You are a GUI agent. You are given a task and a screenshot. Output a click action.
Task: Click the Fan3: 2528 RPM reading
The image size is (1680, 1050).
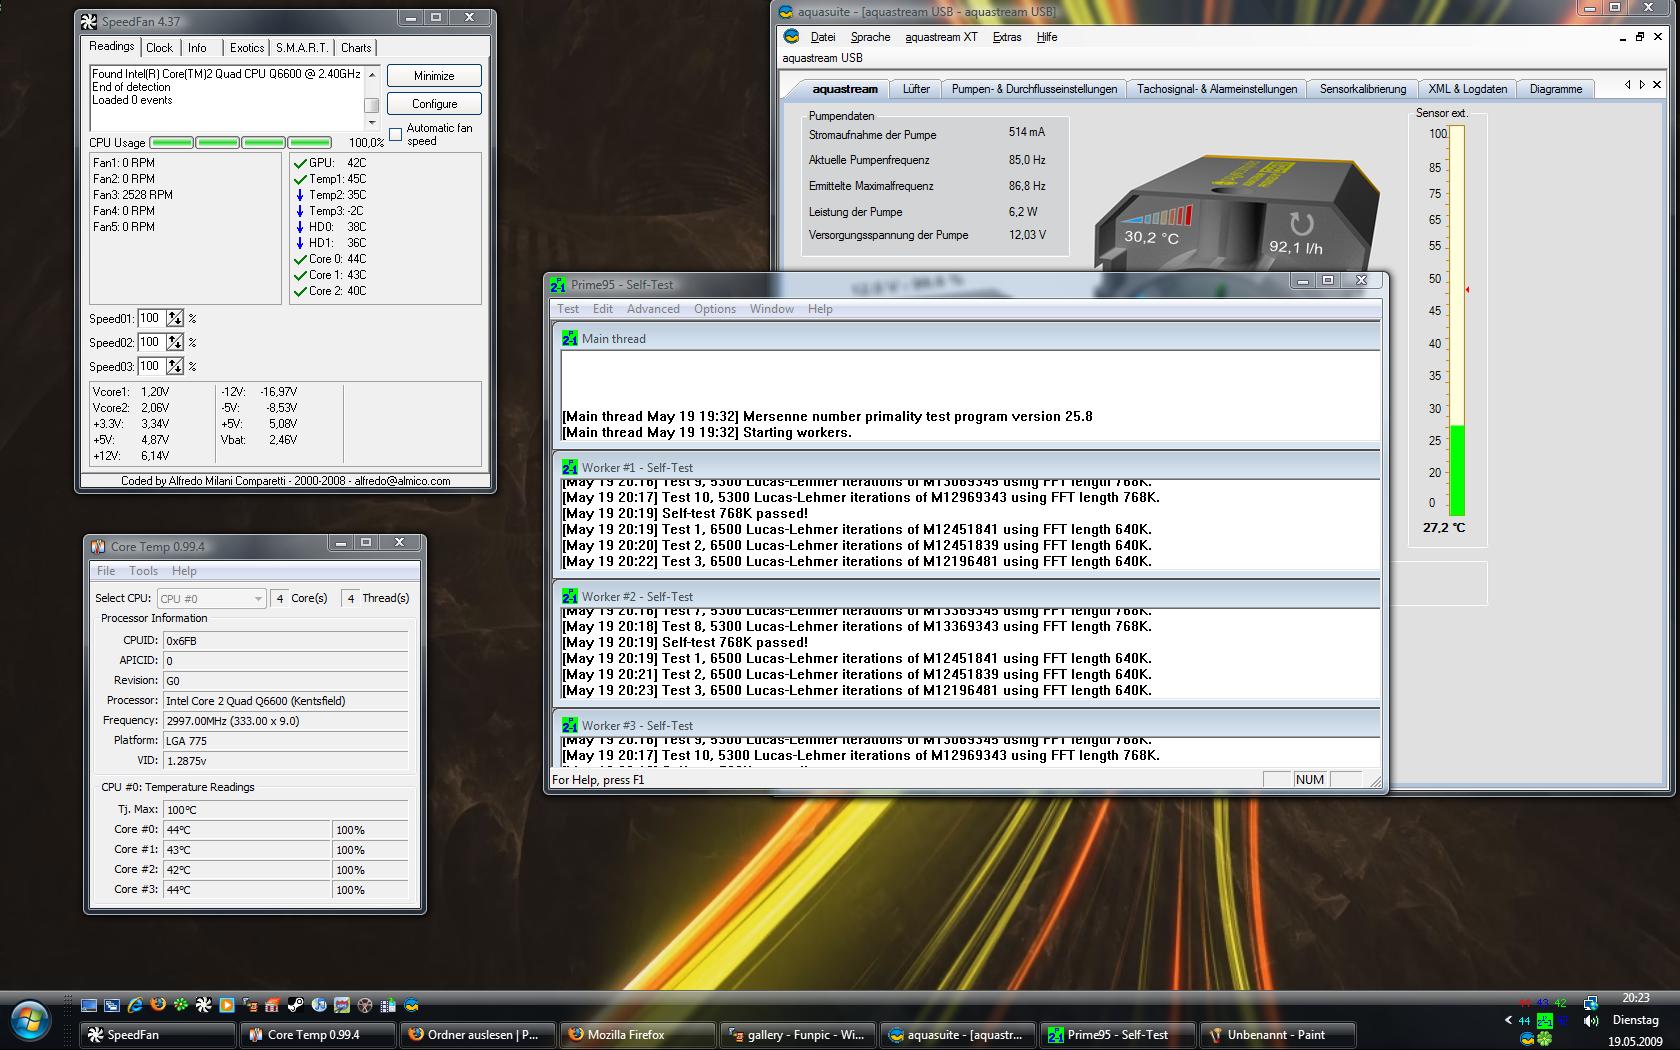(x=133, y=195)
